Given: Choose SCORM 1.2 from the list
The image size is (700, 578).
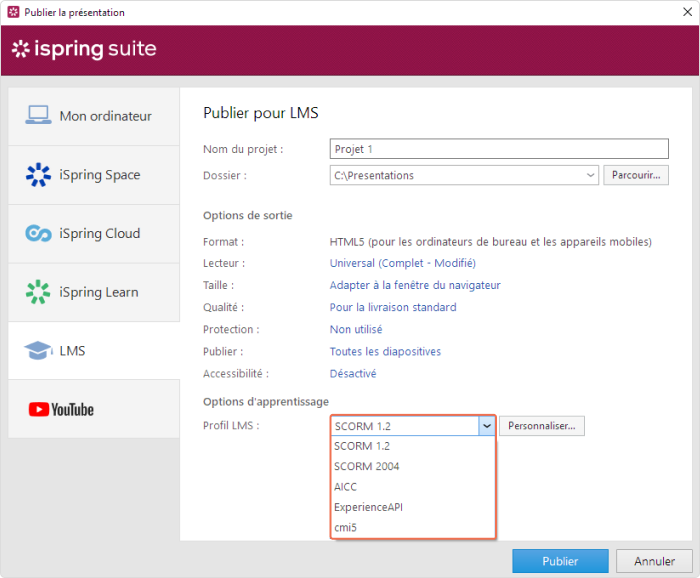Looking at the screenshot, I should (413, 446).
